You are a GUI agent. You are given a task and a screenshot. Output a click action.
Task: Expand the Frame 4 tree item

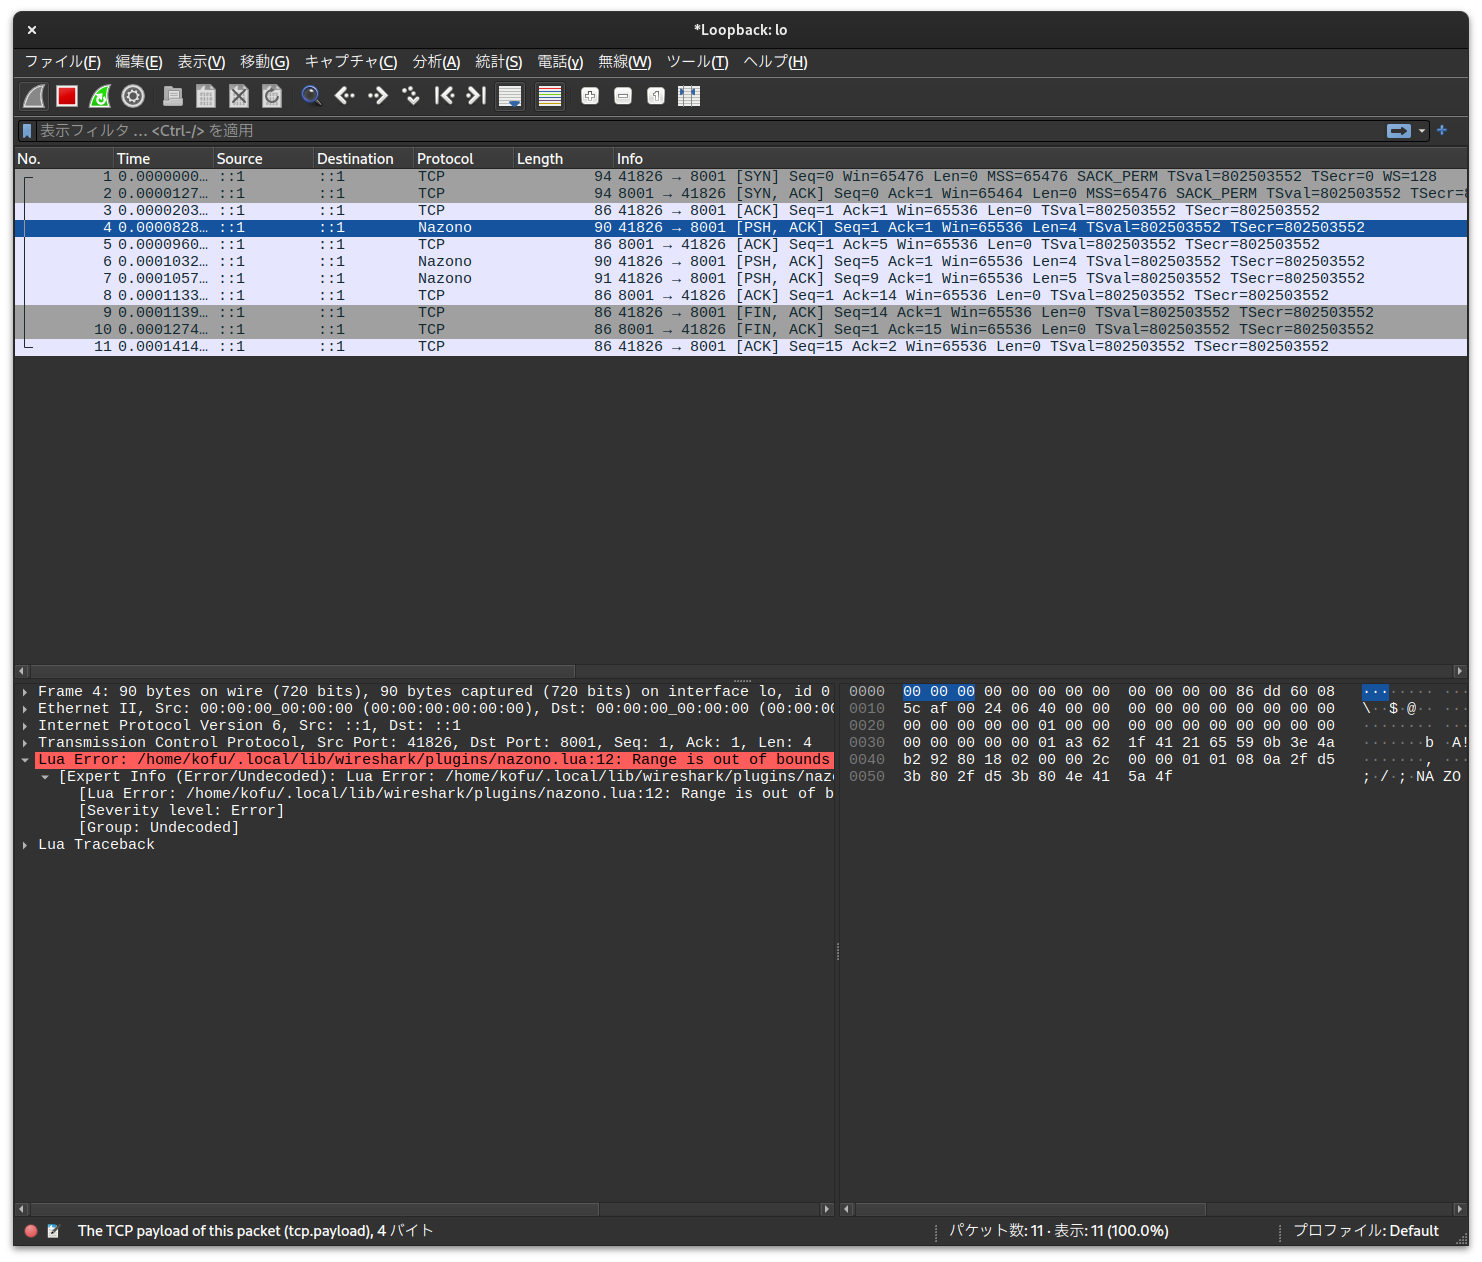click(25, 692)
